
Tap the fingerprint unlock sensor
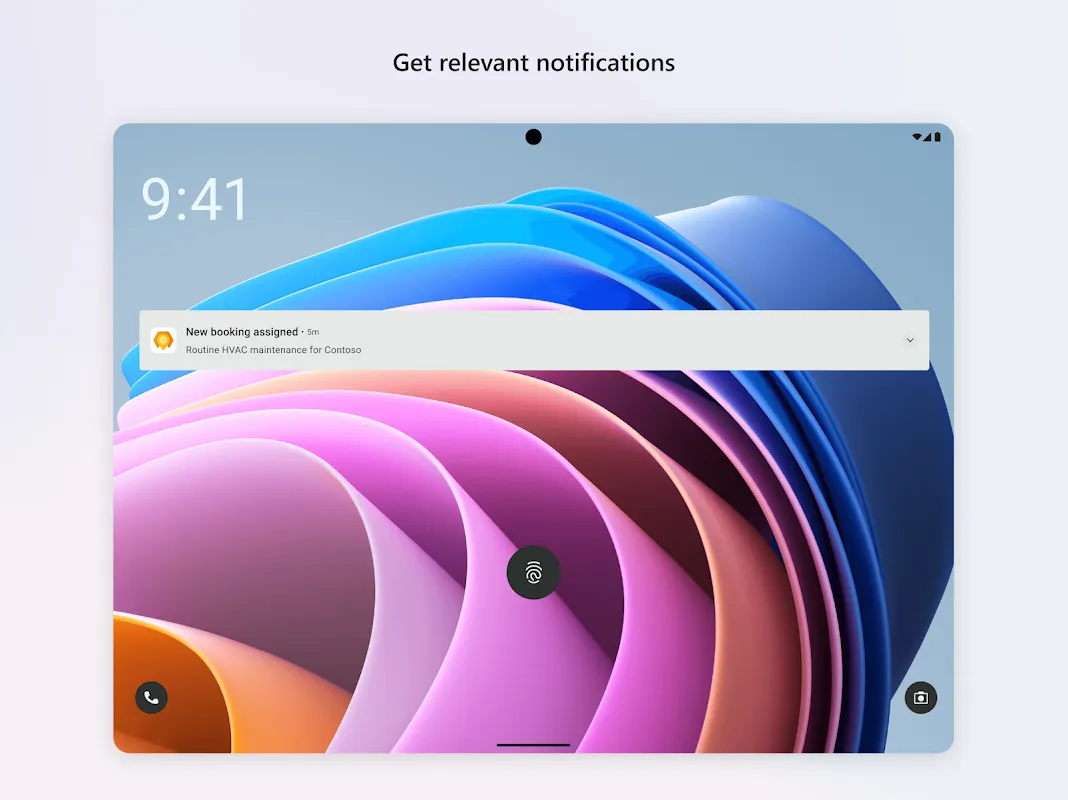(x=533, y=573)
